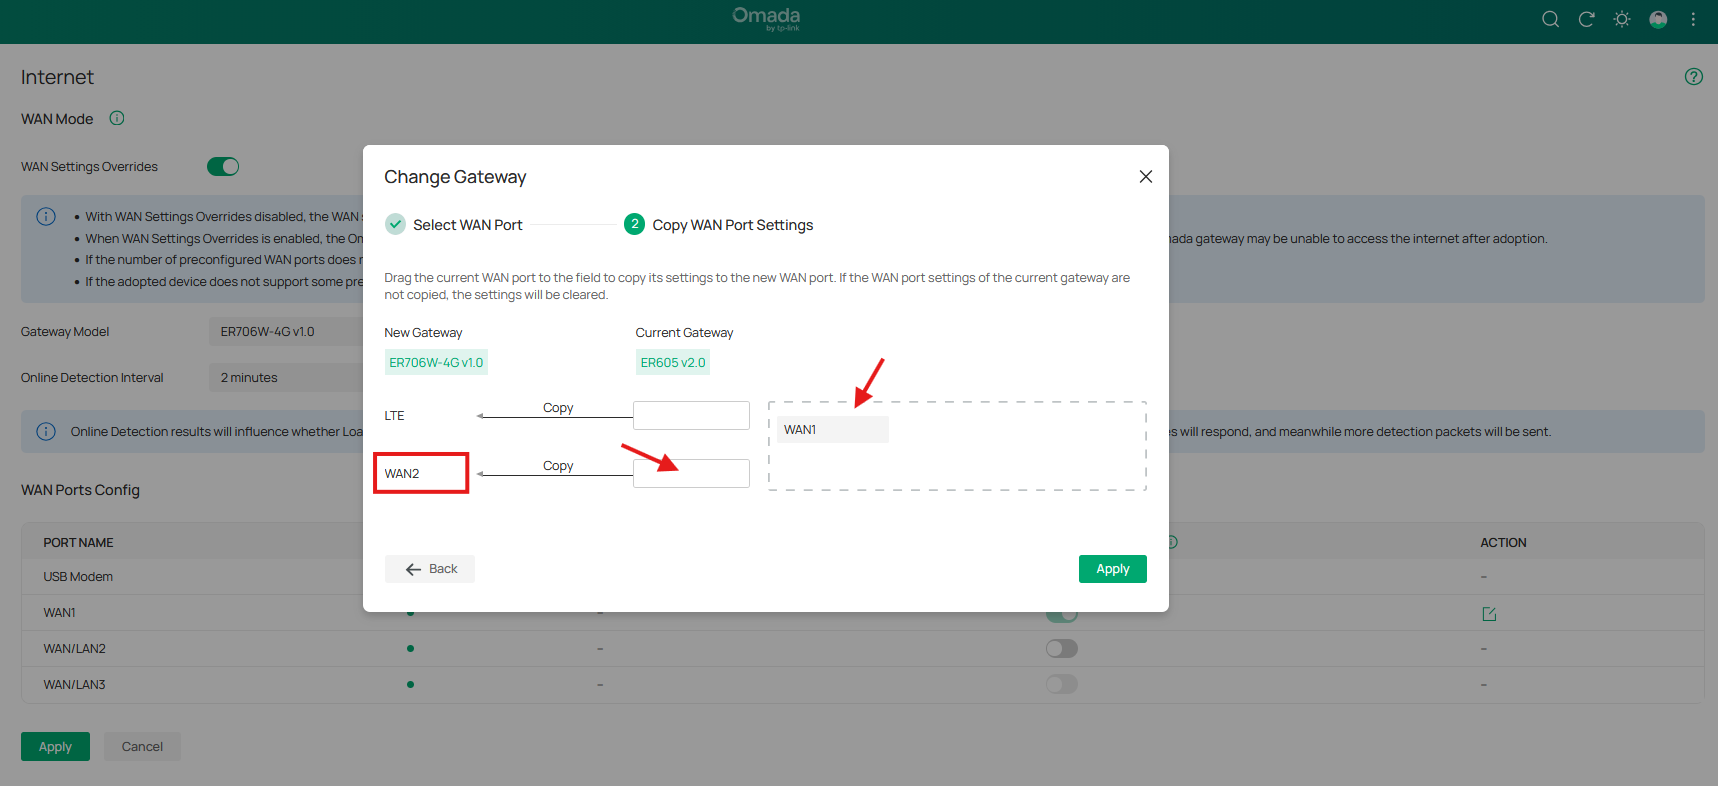Open the global search icon
The image size is (1718, 786).
point(1550,19)
